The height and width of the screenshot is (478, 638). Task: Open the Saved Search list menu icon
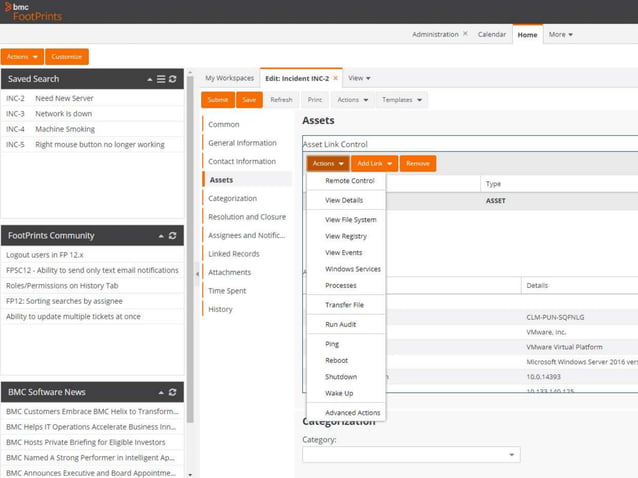click(161, 79)
